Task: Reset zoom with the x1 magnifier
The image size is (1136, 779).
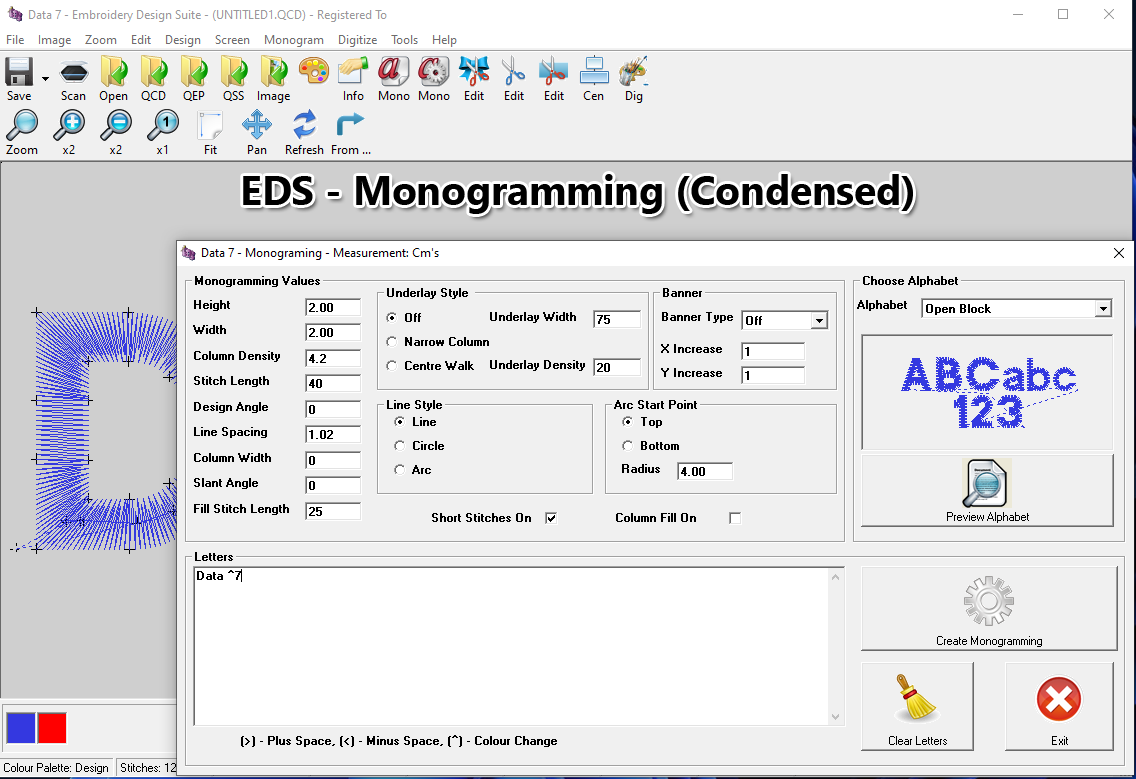Action: pyautogui.click(x=162, y=126)
